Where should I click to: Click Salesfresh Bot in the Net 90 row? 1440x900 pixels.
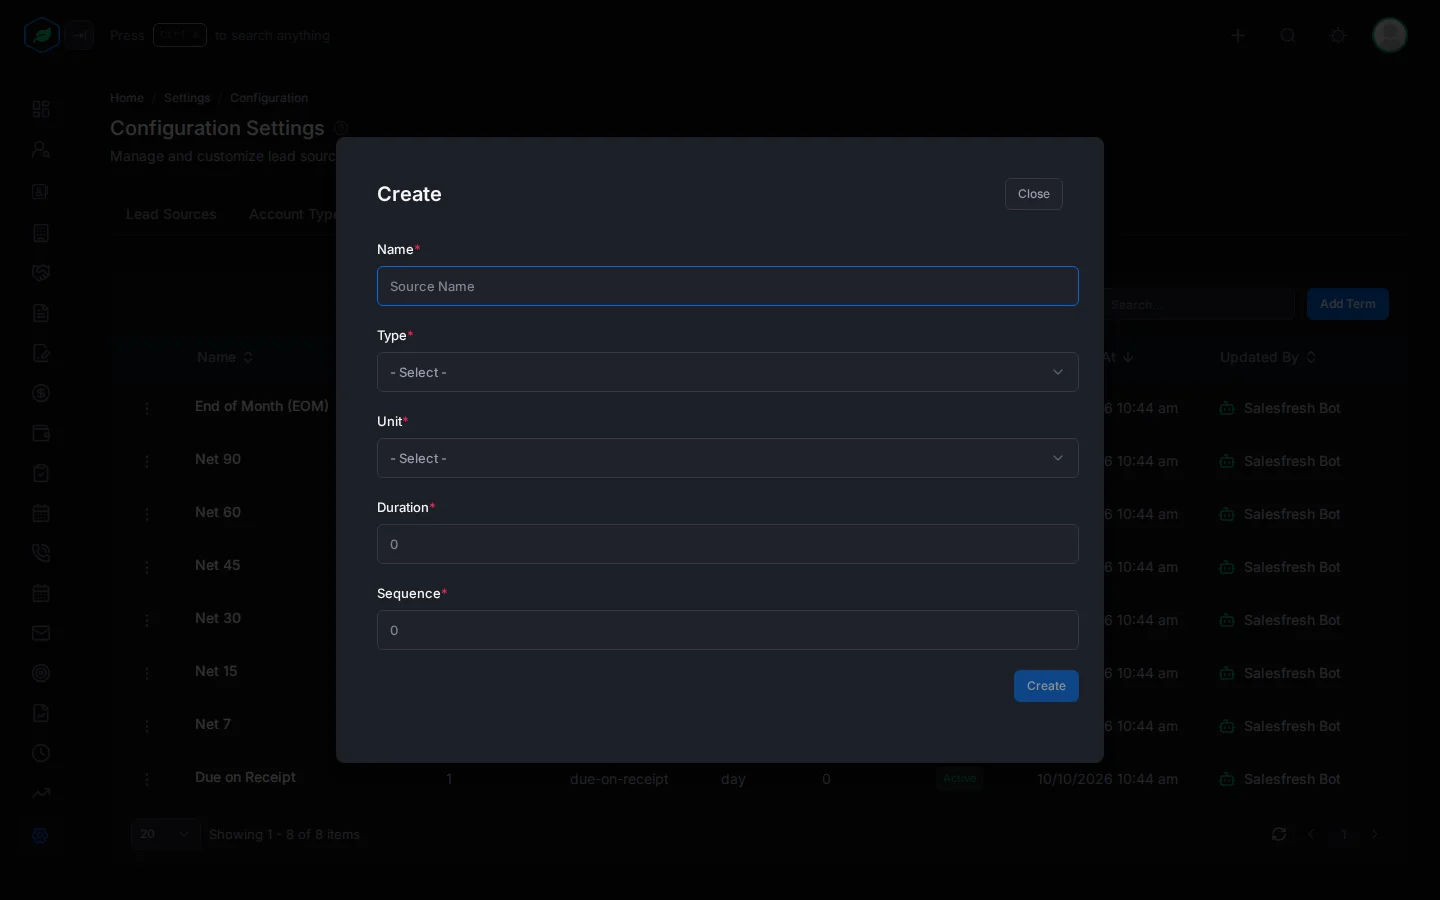(x=1292, y=461)
